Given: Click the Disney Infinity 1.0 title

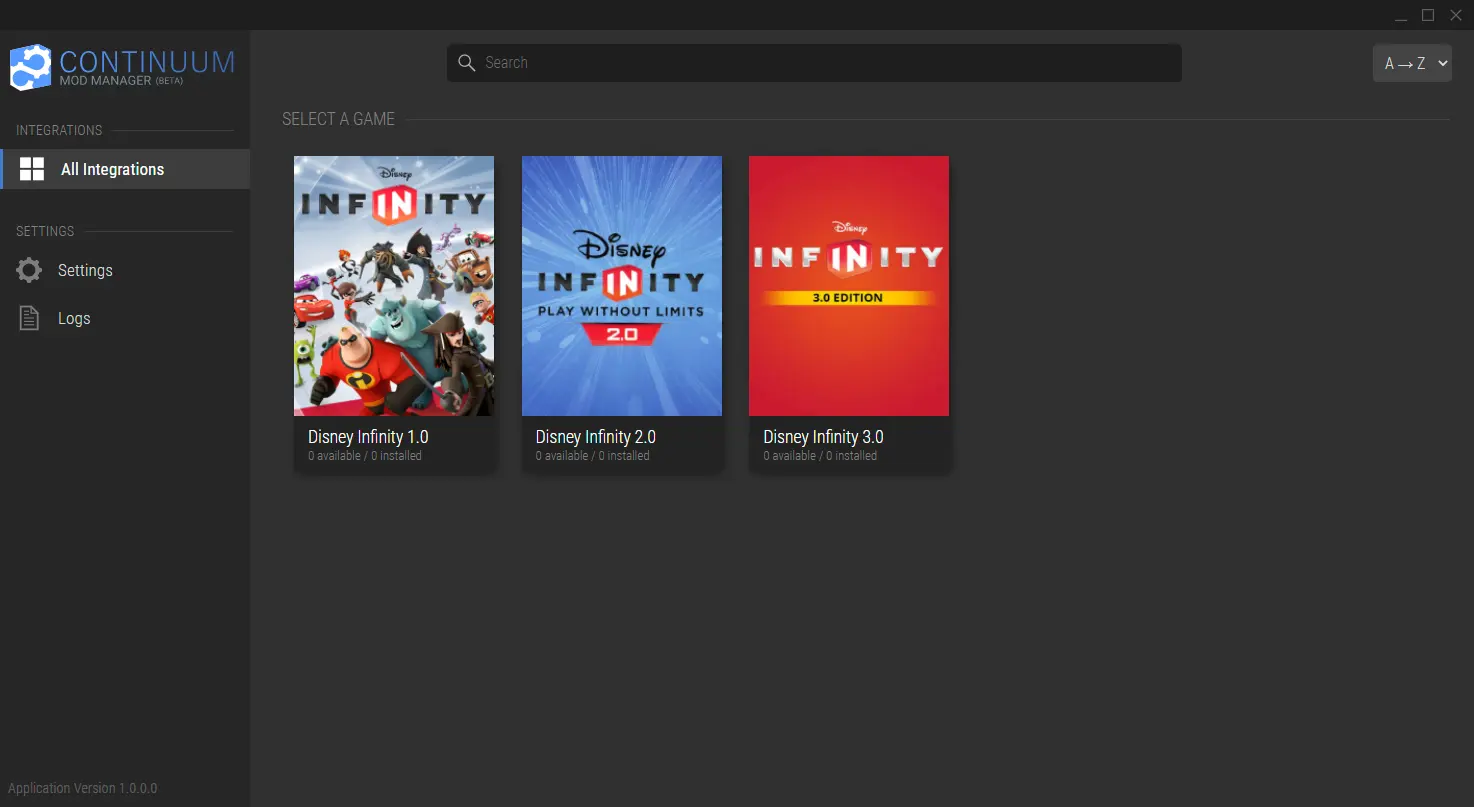Looking at the screenshot, I should 368,437.
